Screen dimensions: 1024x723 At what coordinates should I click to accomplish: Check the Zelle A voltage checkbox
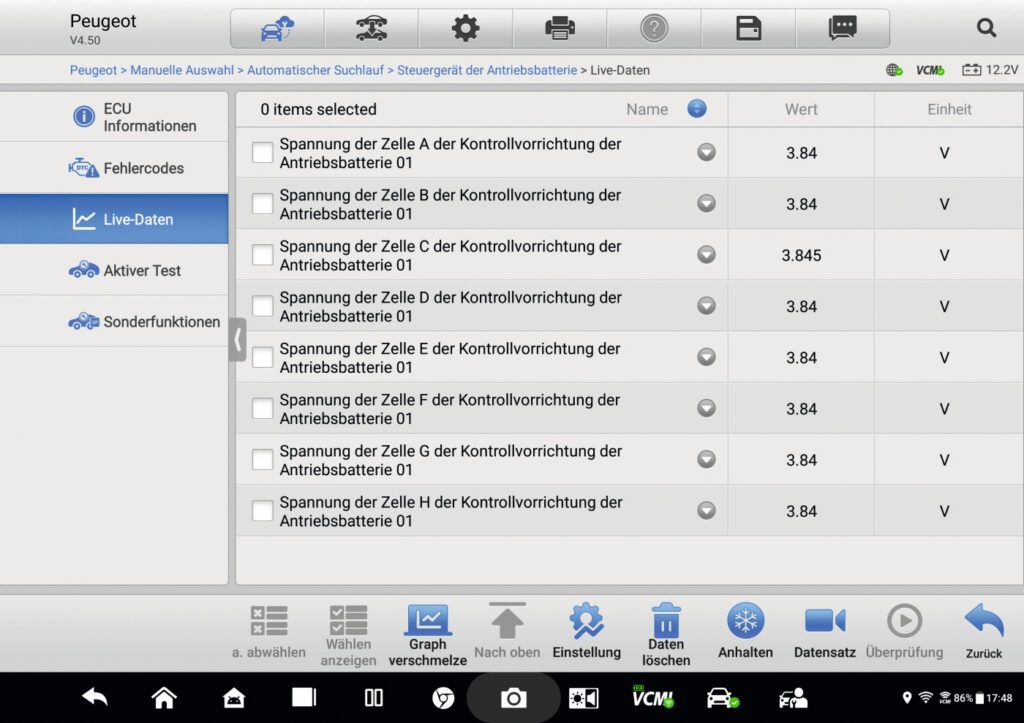tap(262, 153)
